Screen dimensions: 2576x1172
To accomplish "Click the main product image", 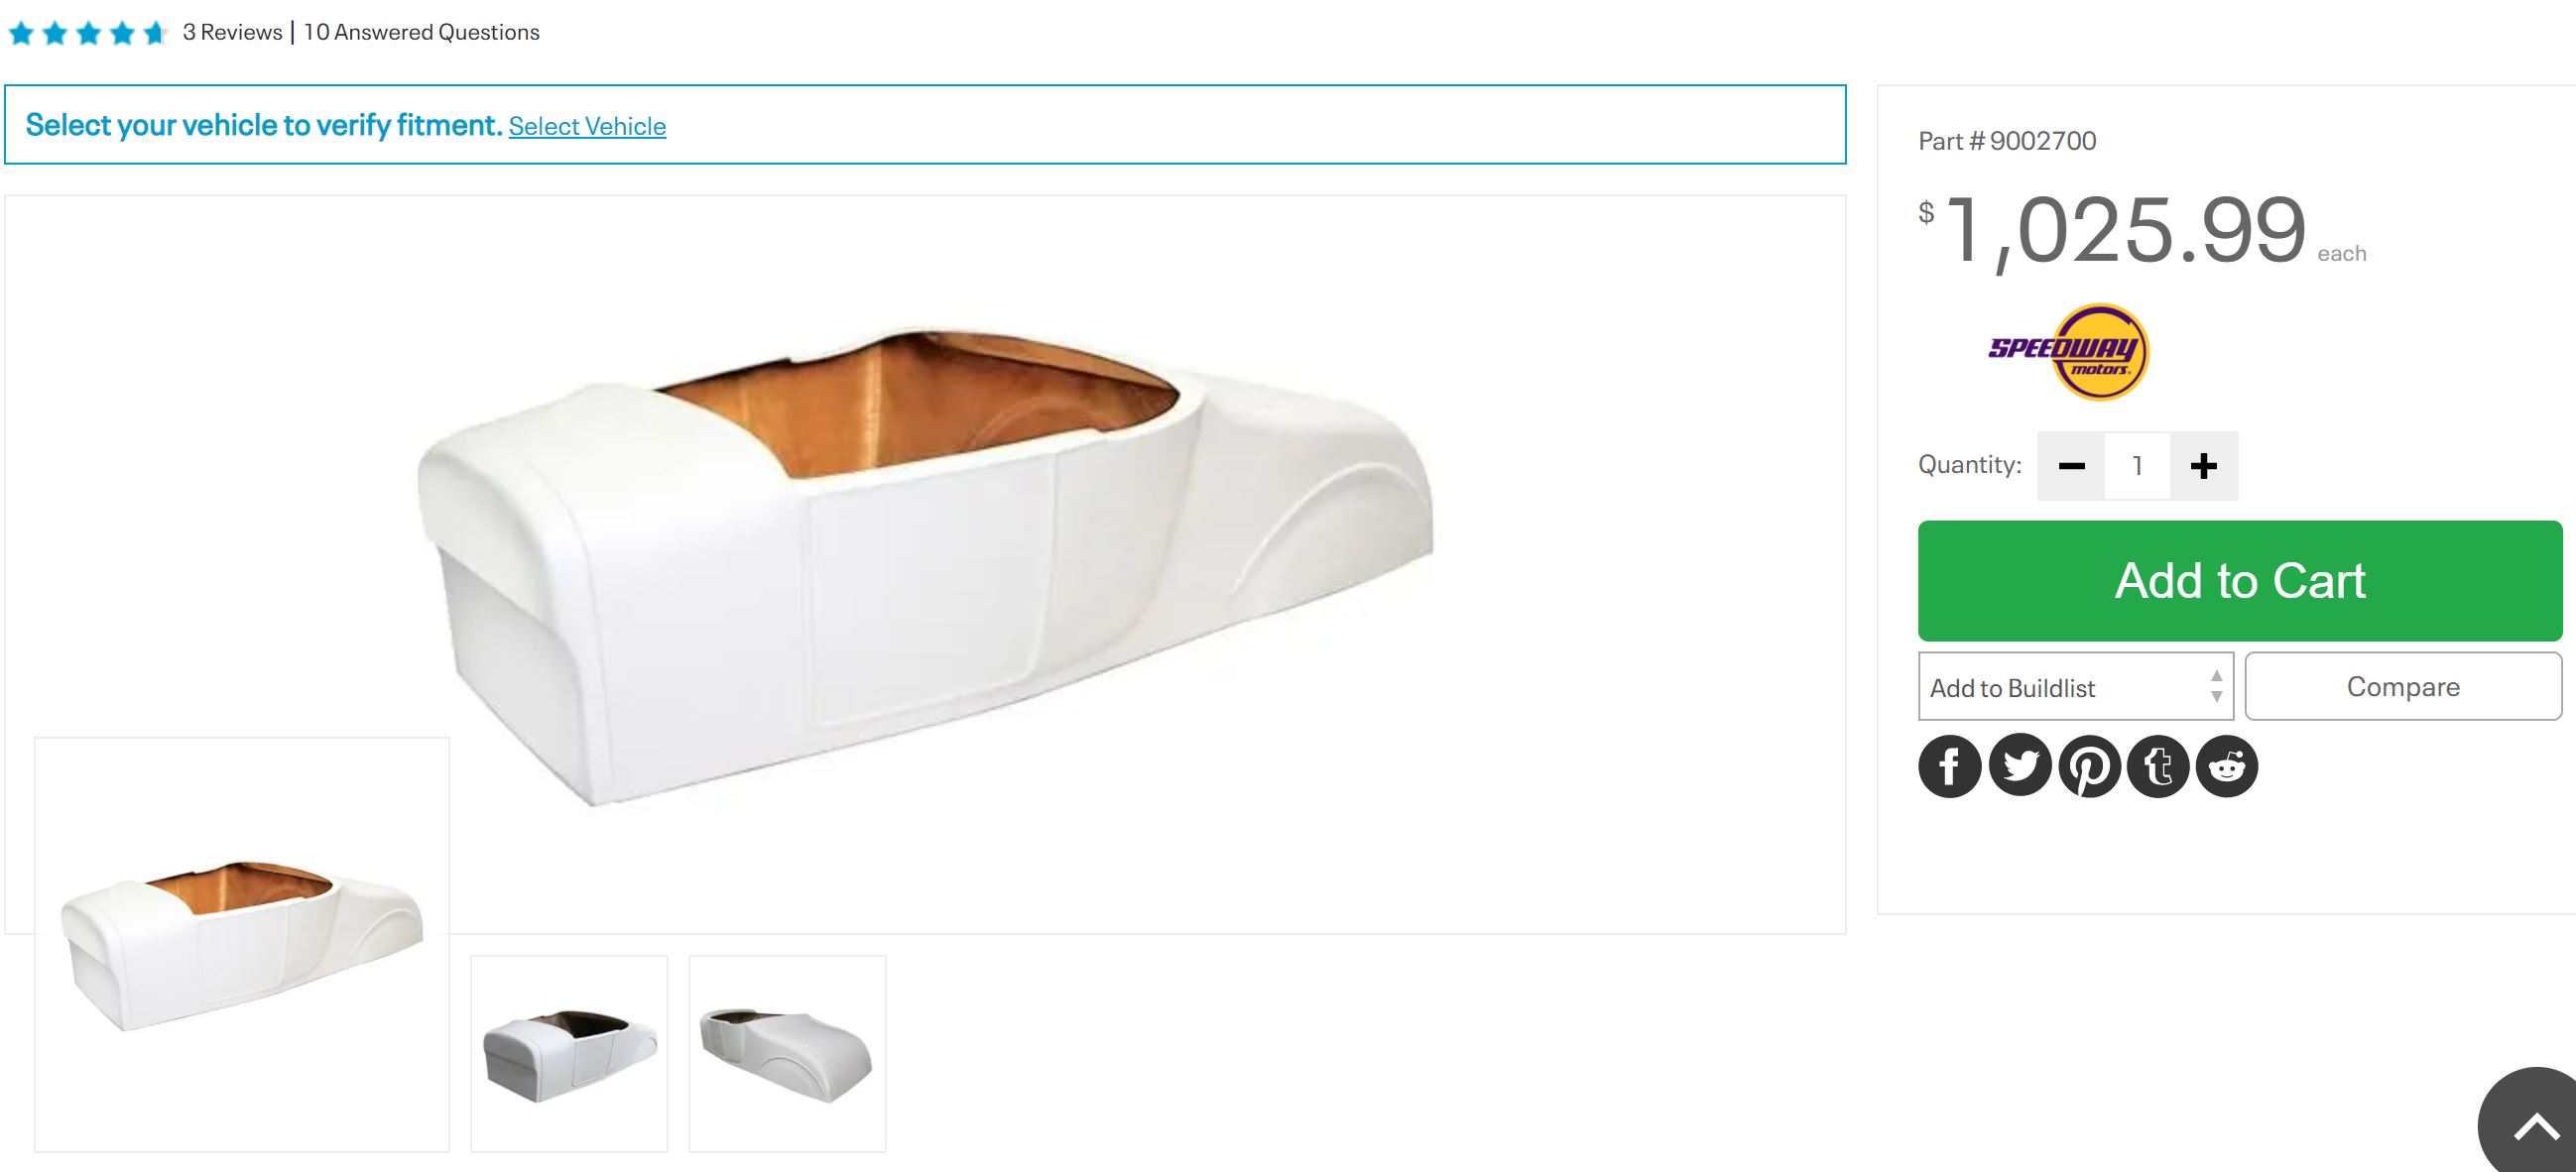I will click(x=925, y=564).
